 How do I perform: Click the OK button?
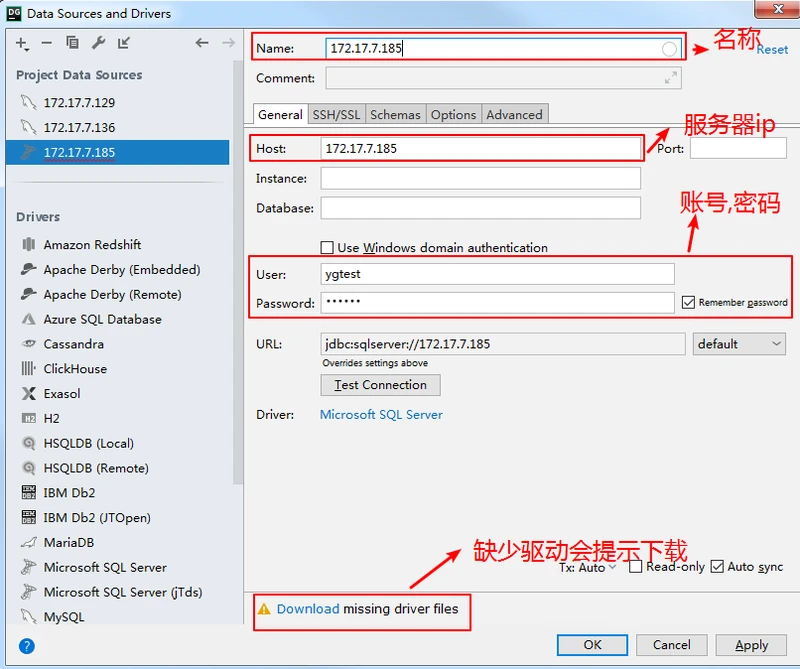pos(592,645)
